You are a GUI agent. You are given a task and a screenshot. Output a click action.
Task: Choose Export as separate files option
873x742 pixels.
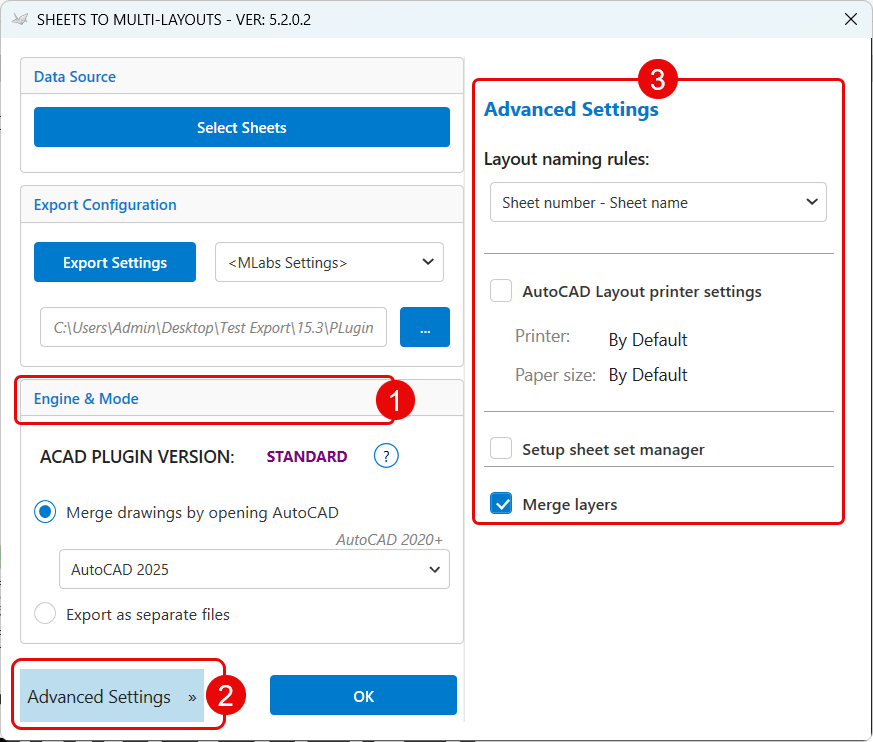tap(45, 614)
